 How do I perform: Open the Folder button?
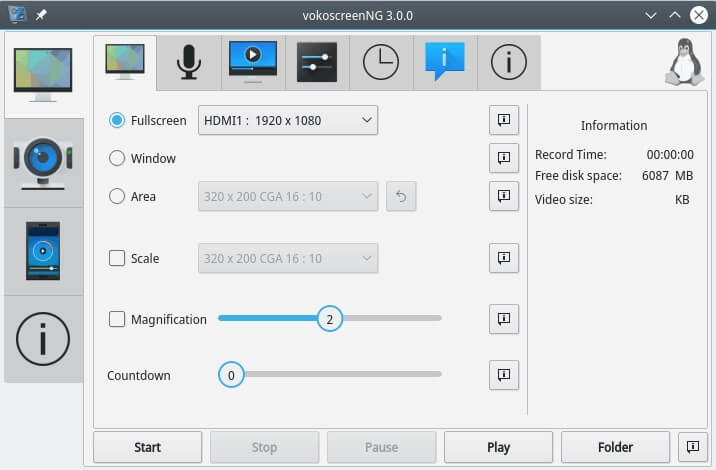(615, 447)
